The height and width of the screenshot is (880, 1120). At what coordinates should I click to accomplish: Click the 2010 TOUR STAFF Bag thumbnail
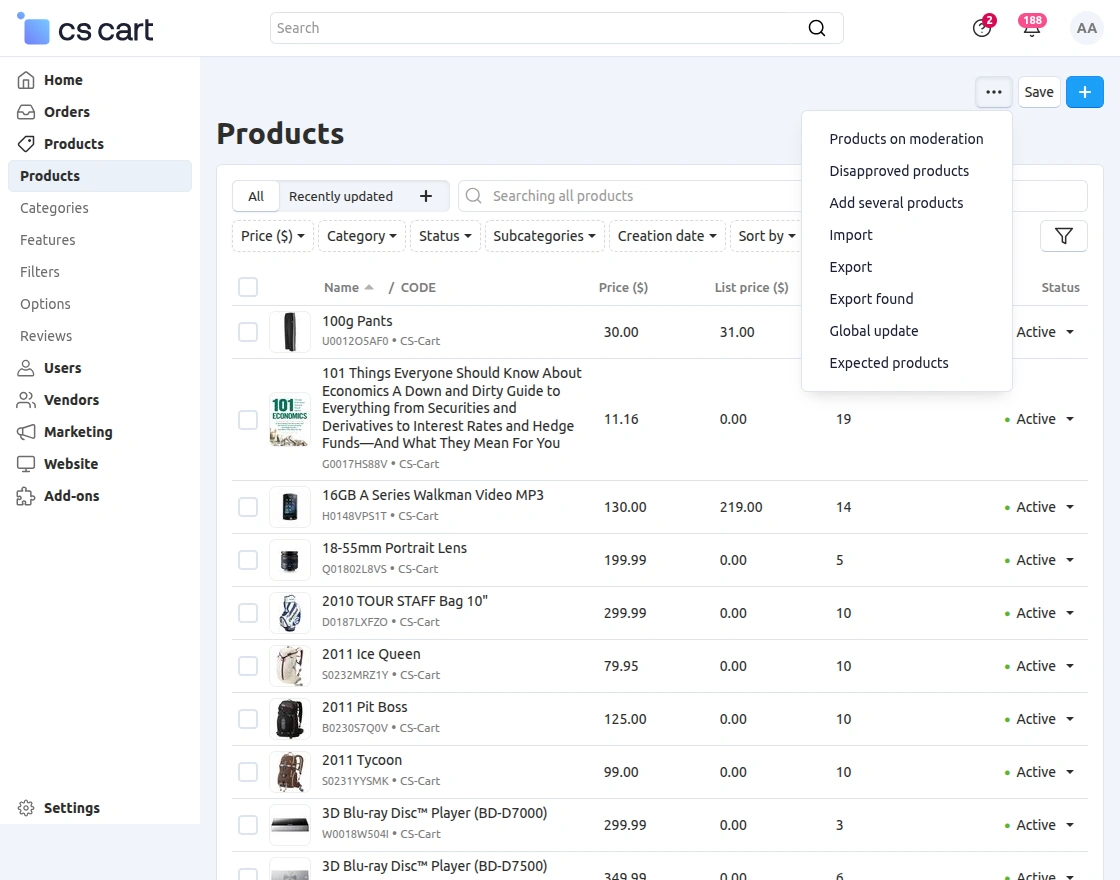click(x=289, y=612)
